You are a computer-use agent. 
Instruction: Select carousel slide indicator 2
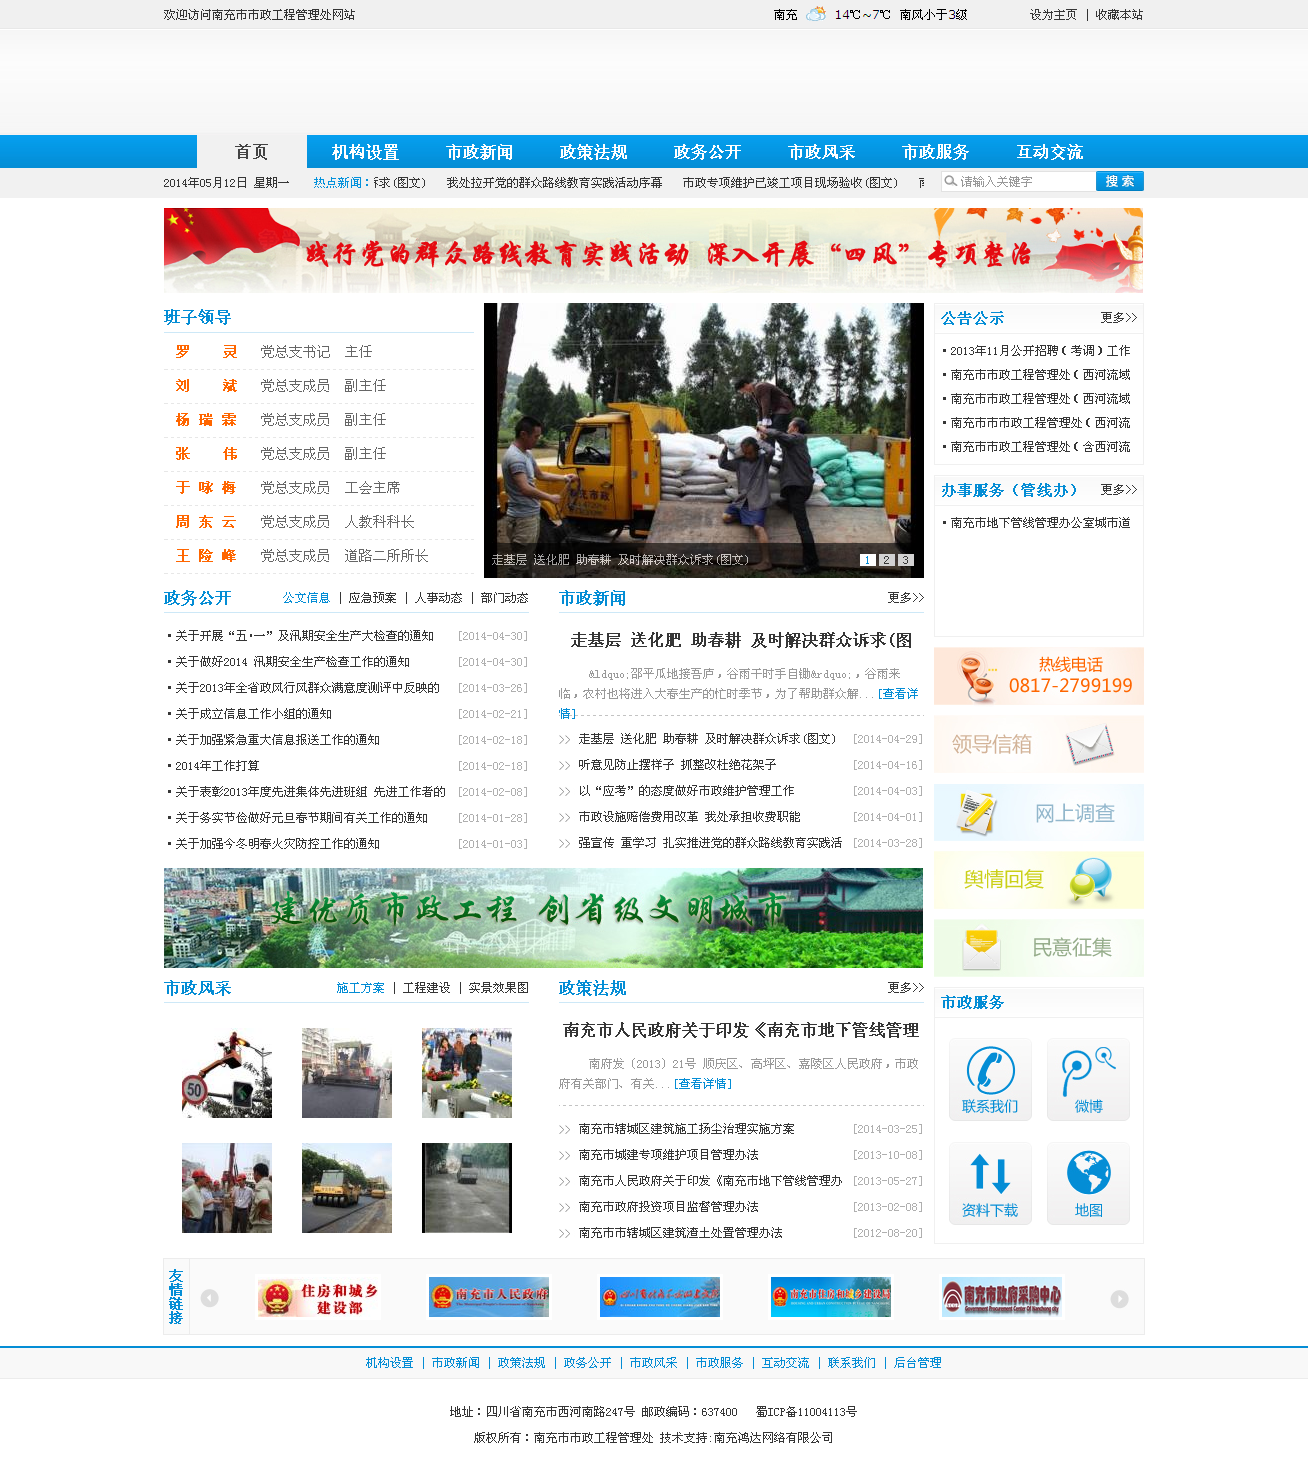886,560
